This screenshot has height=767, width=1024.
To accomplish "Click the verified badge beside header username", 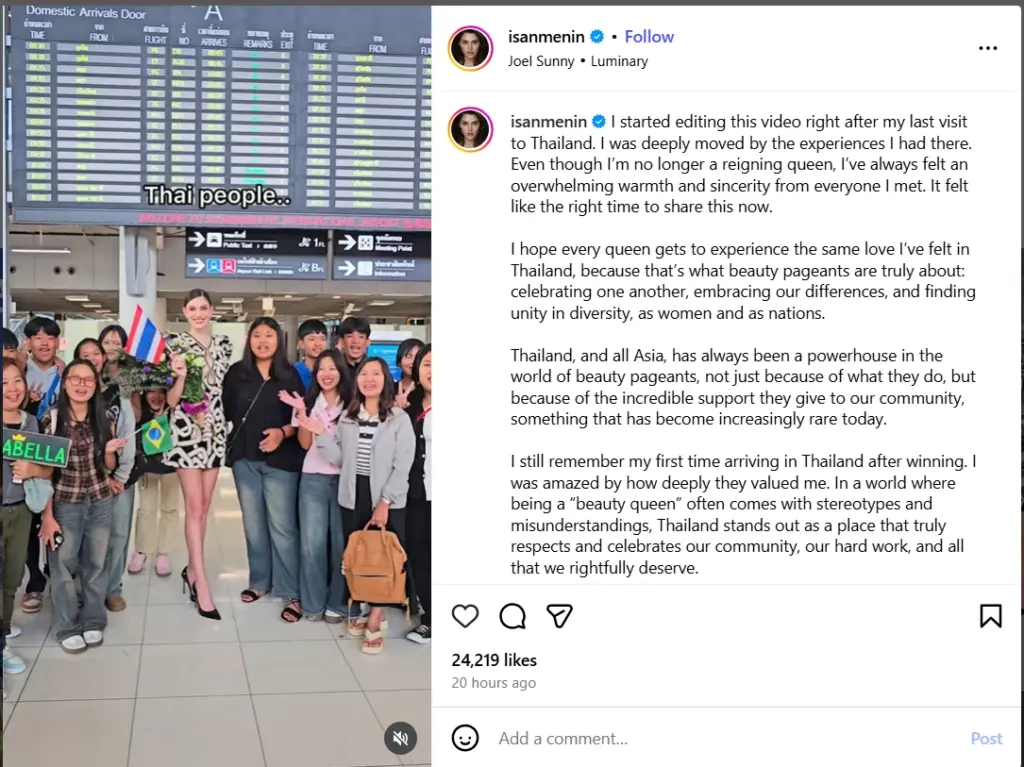I will pyautogui.click(x=597, y=37).
